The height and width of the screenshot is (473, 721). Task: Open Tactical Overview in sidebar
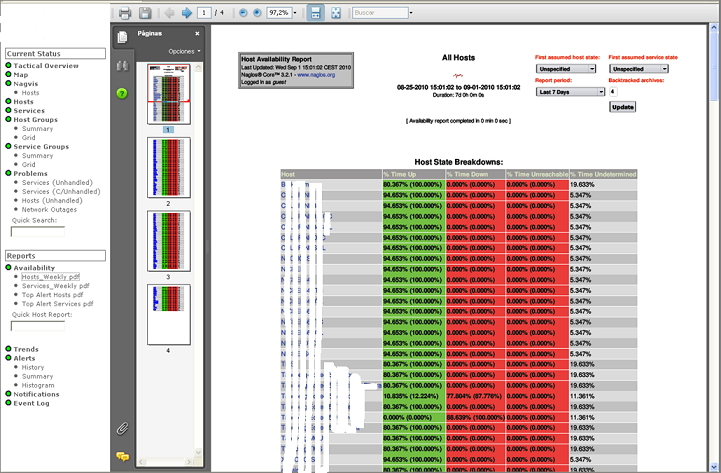46,66
